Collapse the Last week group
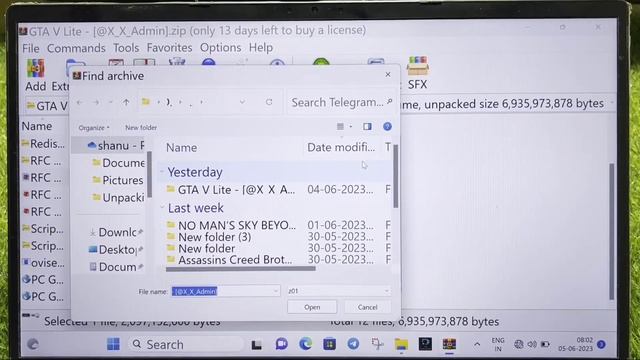 click(162, 208)
